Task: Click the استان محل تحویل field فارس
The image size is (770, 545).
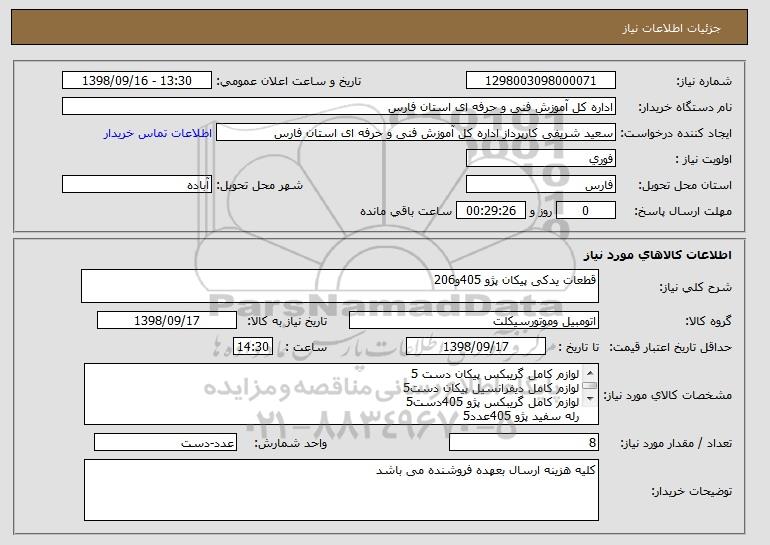Action: pos(541,185)
